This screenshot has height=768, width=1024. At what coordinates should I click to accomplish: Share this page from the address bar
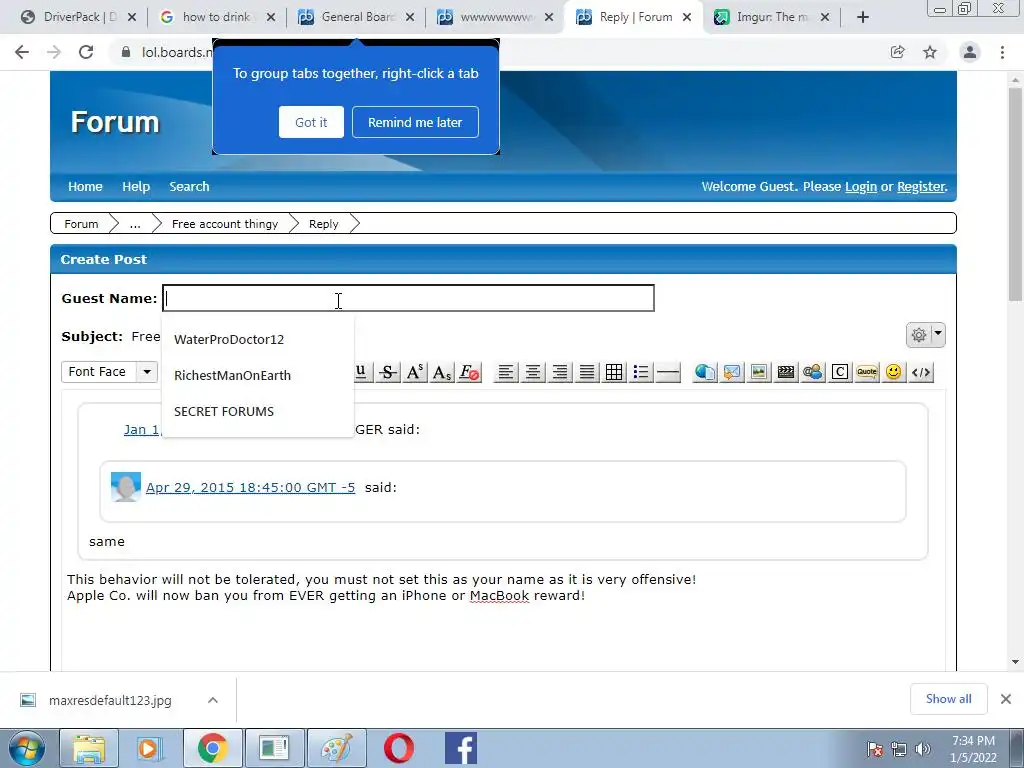(x=898, y=52)
